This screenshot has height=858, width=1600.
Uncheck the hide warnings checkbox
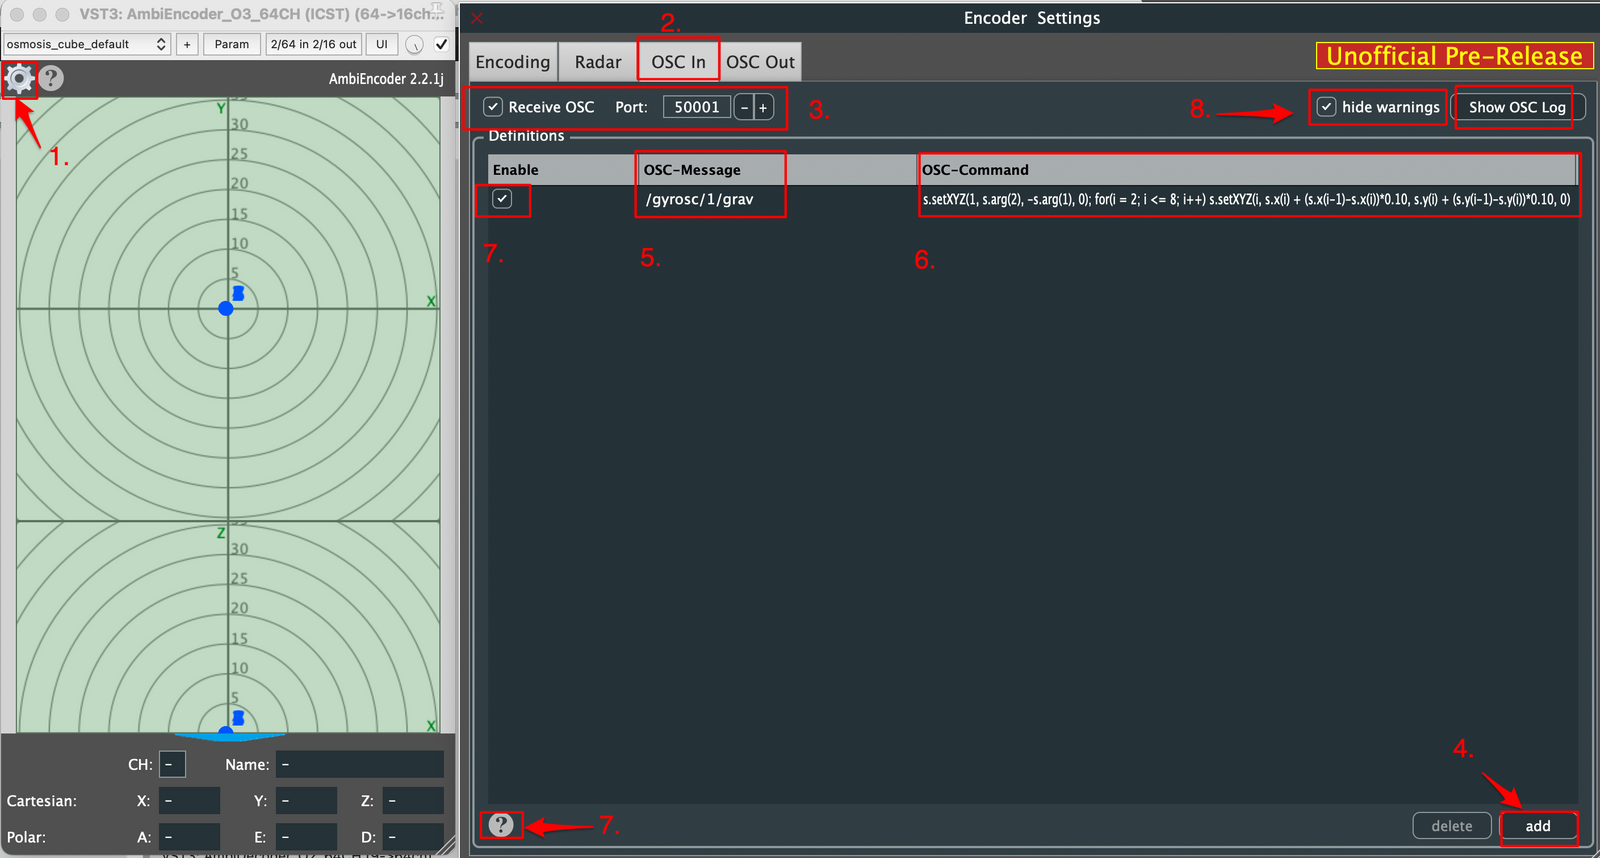pyautogui.click(x=1326, y=107)
